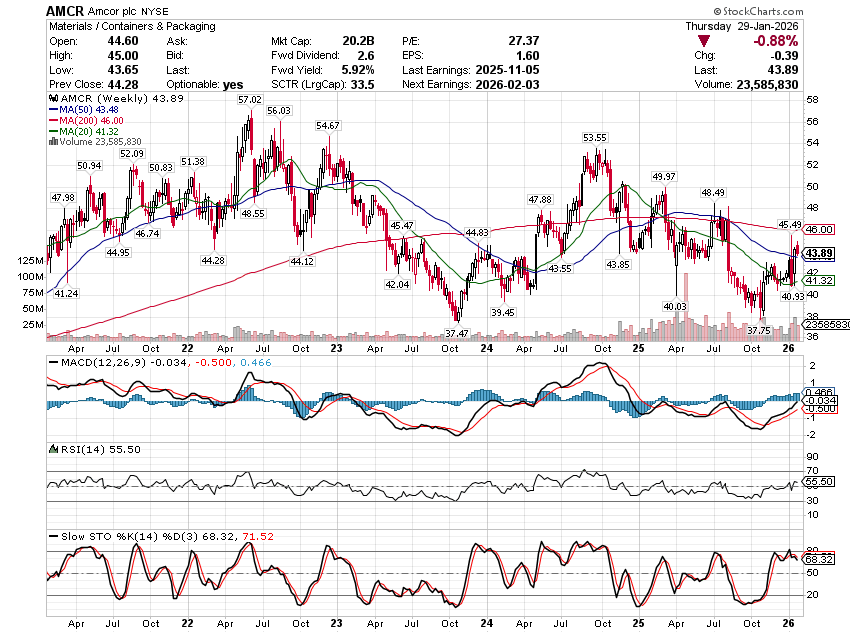Click the green 41.32 MA(20) axis tag
The width and height of the screenshot is (850, 633).
click(x=819, y=281)
